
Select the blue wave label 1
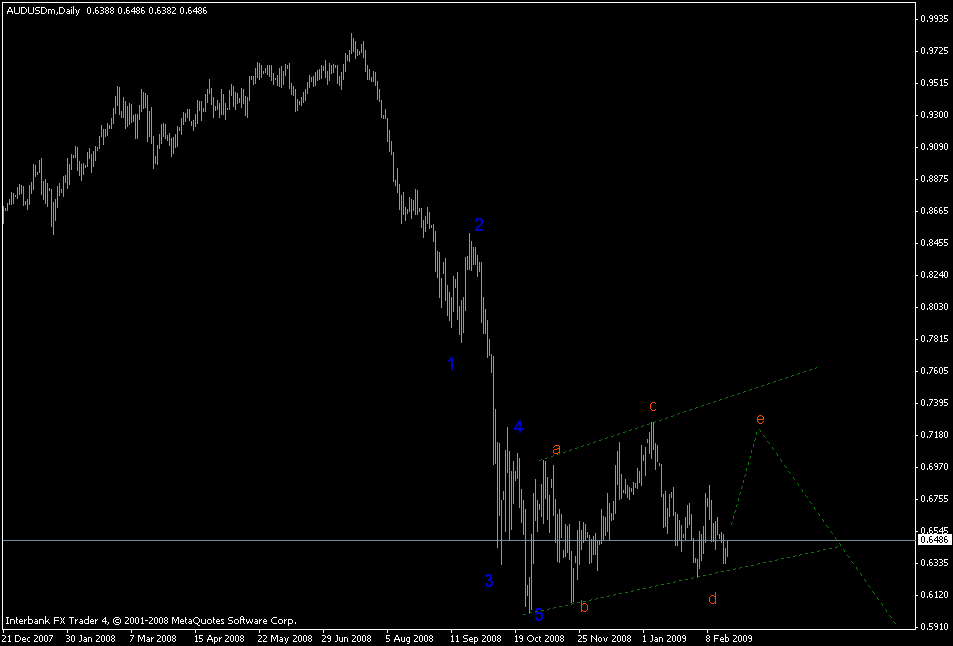click(x=451, y=364)
